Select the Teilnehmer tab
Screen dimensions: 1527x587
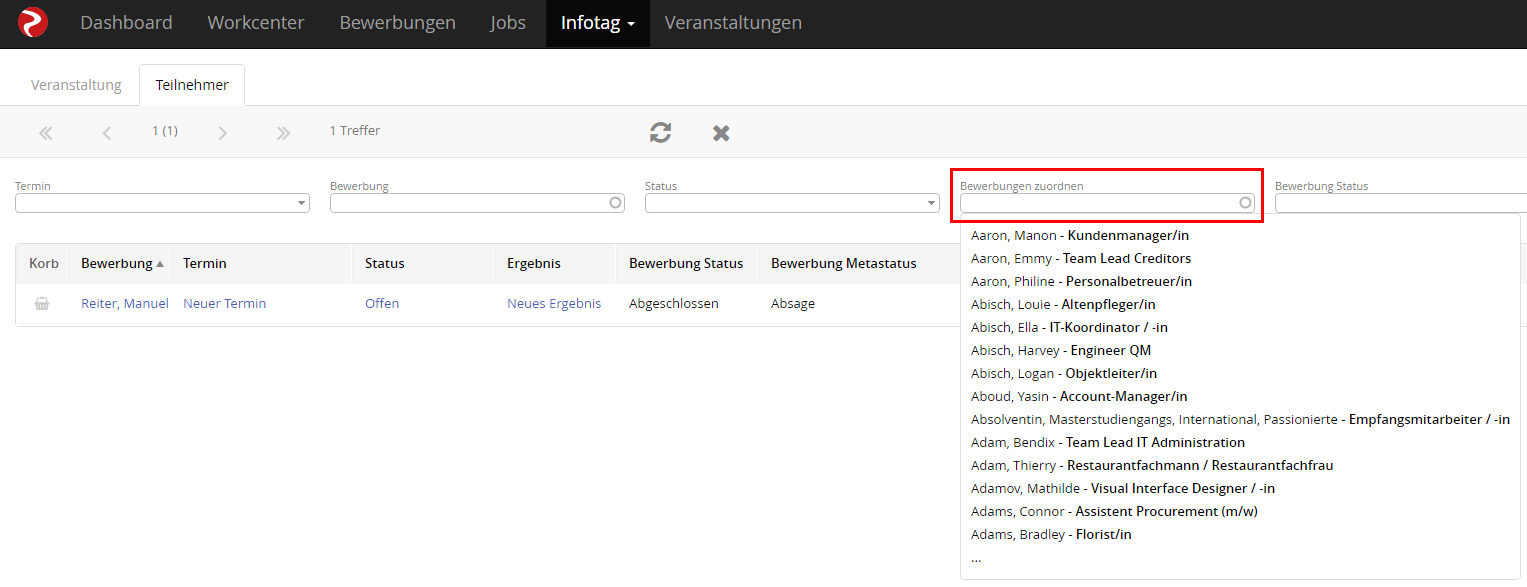click(192, 85)
